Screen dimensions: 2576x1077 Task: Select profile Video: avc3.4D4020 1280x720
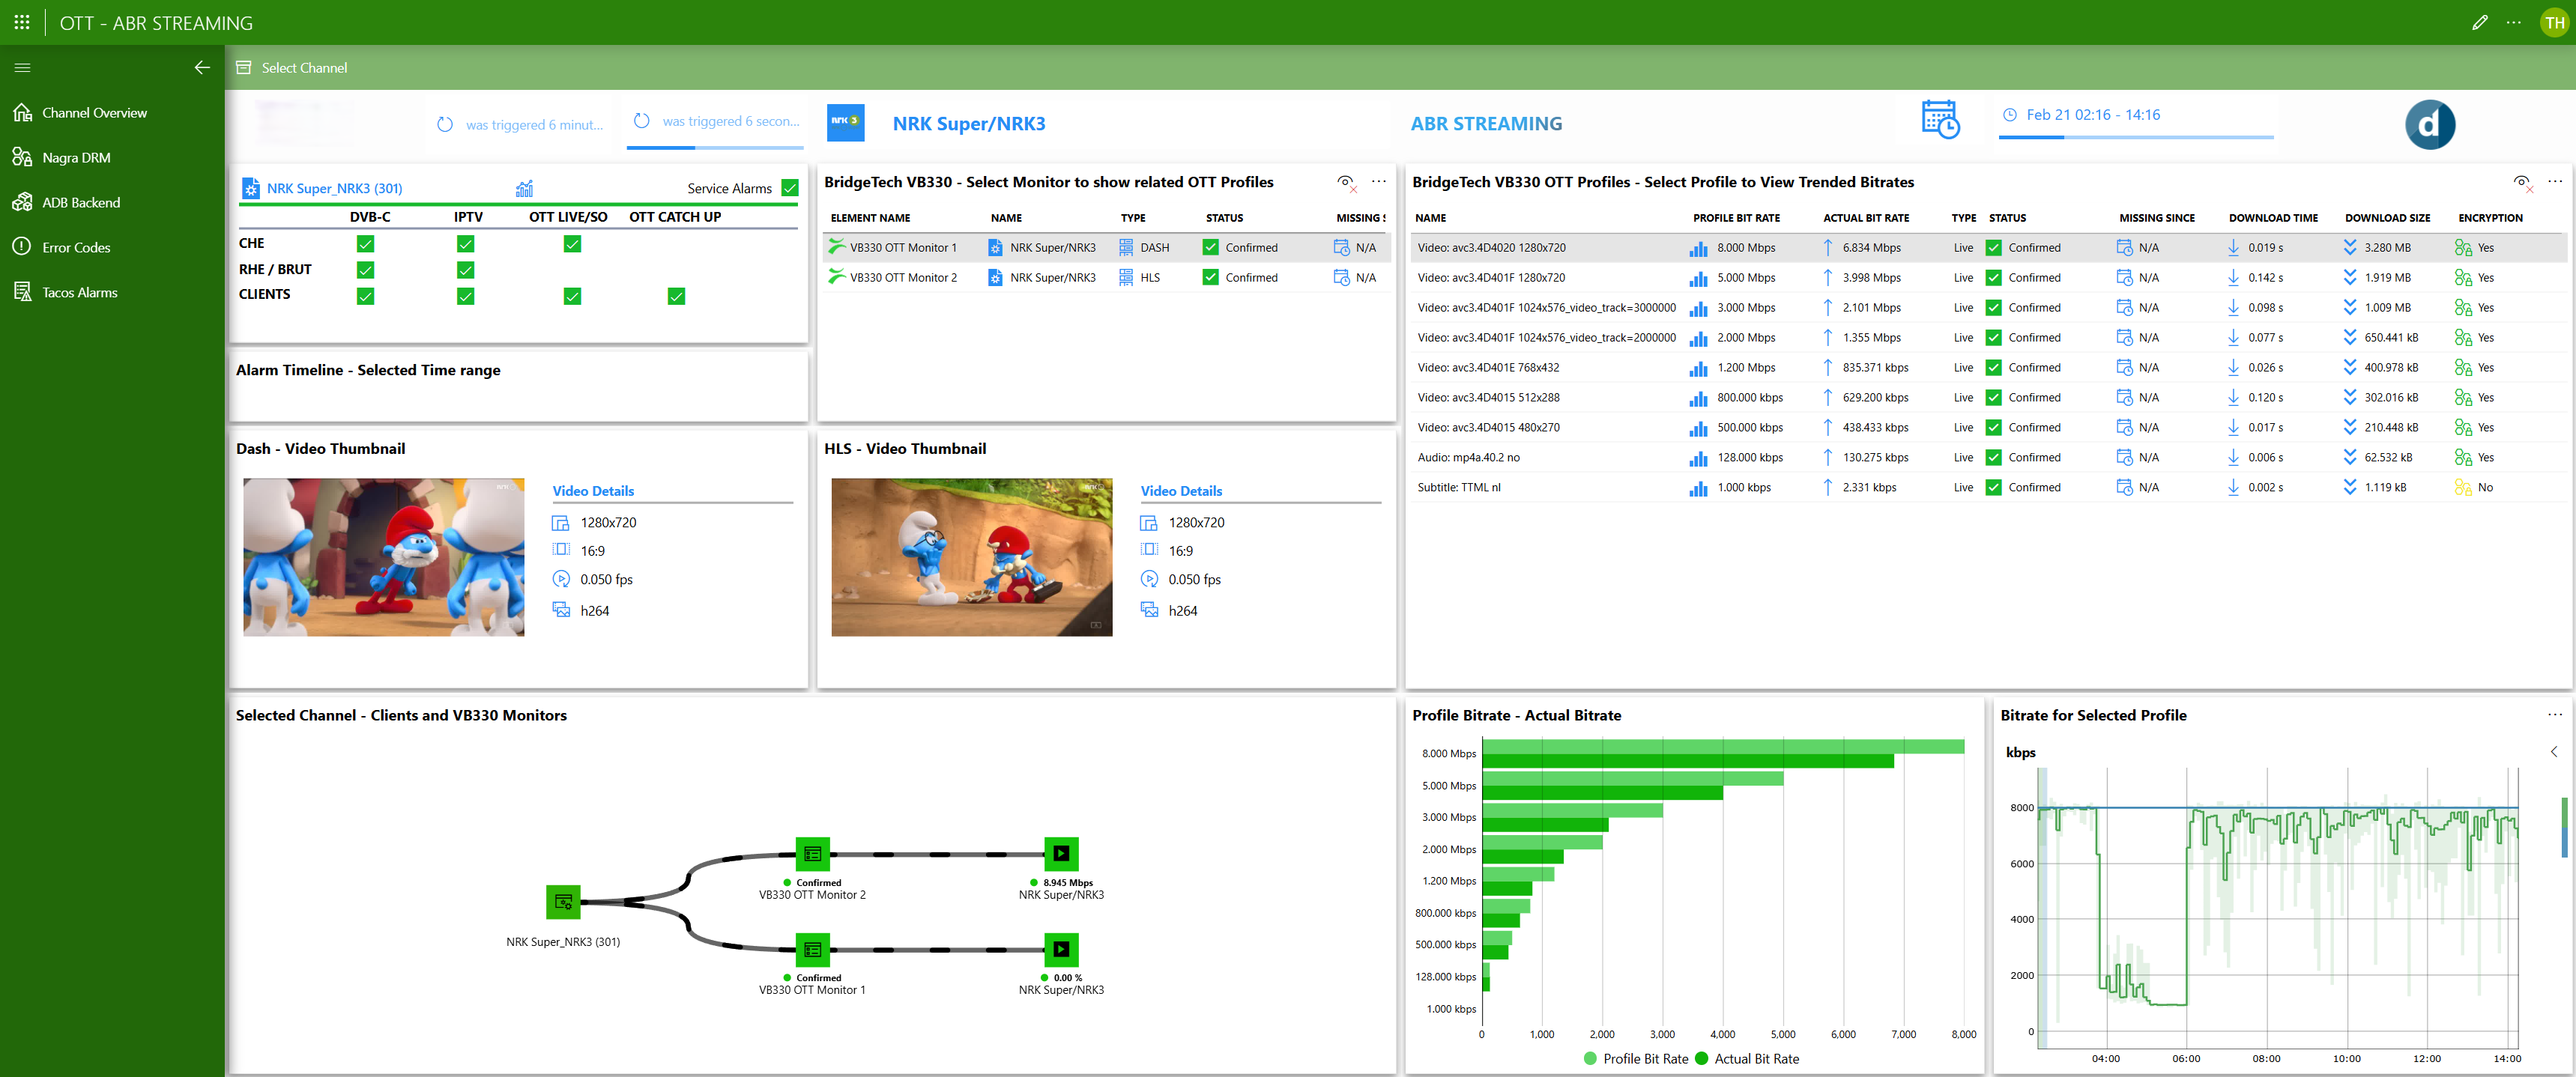click(x=1988, y=248)
